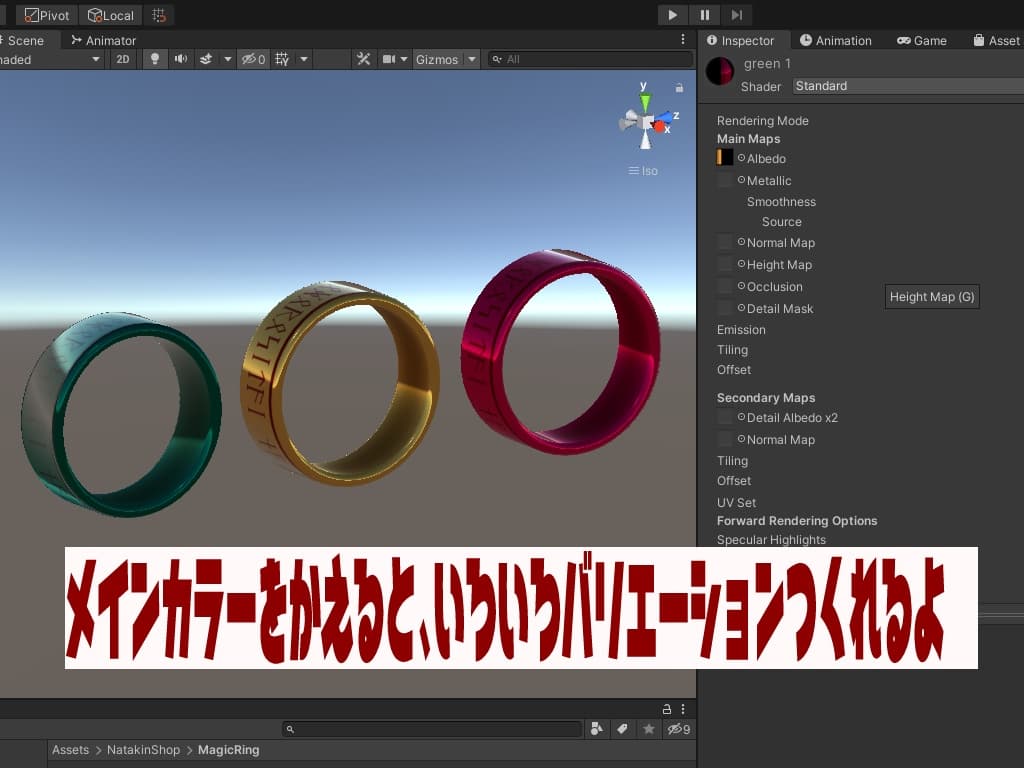This screenshot has height=768, width=1024.
Task: Select the search-by-type icon in Project panel
Action: [x=597, y=729]
